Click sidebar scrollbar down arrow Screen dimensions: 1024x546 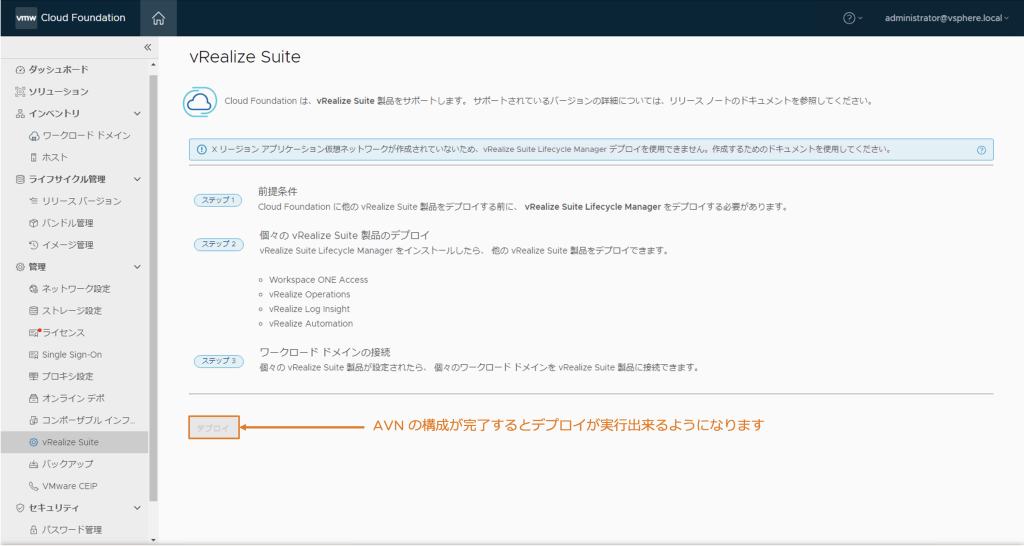pos(153,539)
